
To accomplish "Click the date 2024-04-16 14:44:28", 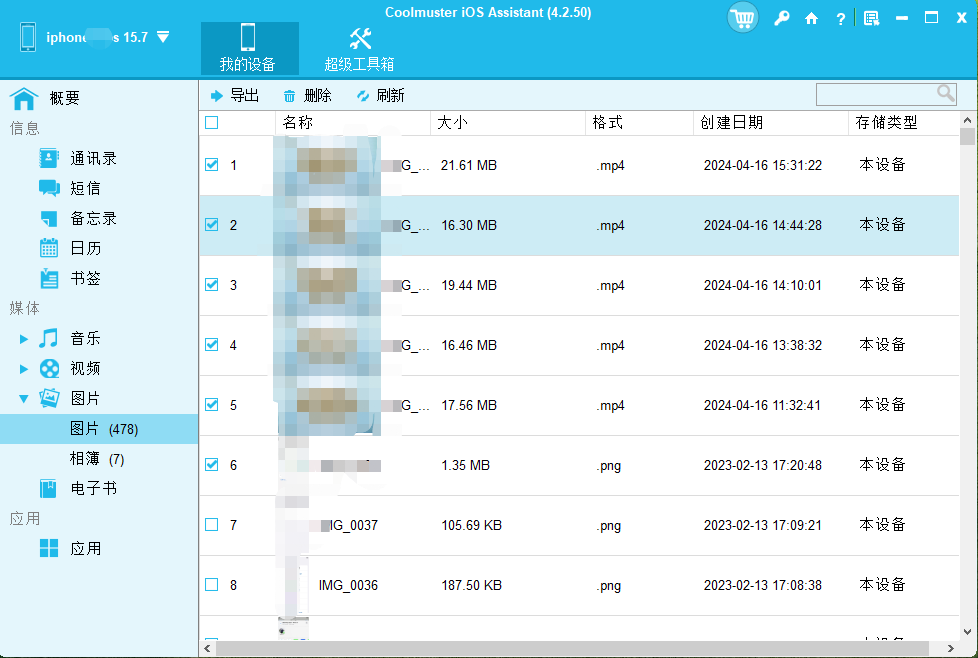I will pos(762,225).
